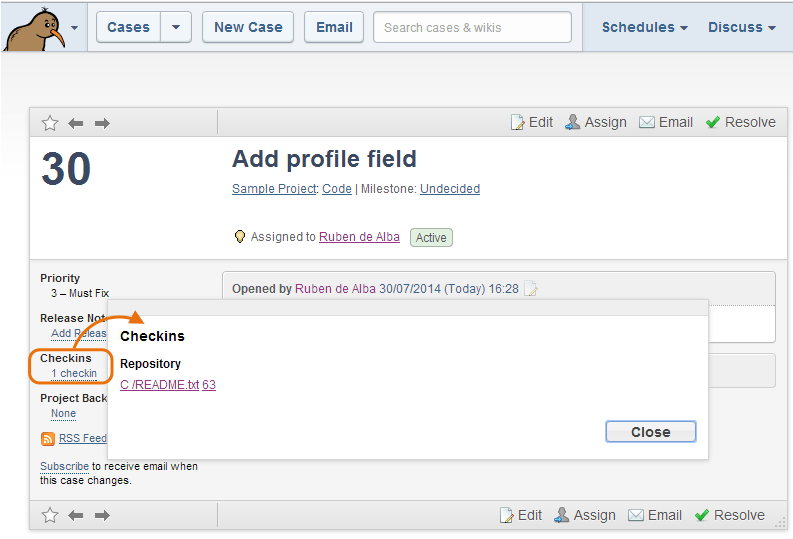
Task: Go to previous case with top left arrow
Action: pos(76,123)
